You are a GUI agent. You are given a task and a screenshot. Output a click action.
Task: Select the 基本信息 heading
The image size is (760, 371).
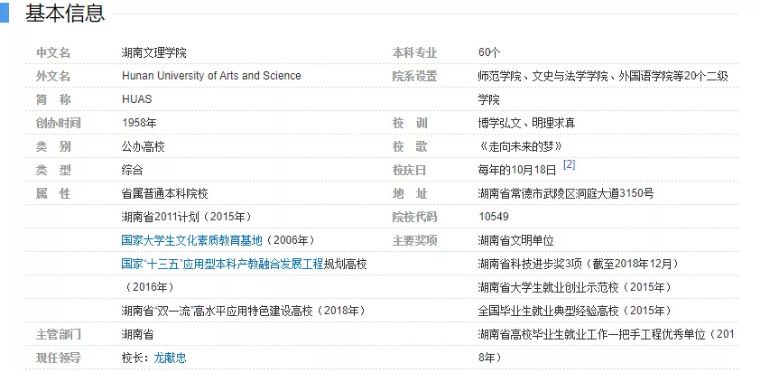[x=65, y=14]
